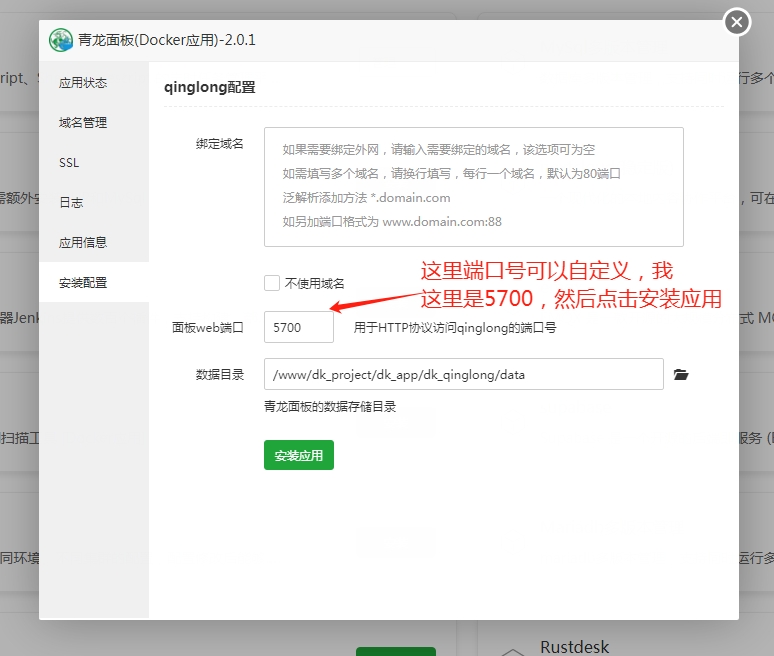
Task: Switch to the 应用状态 tab
Action: (x=83, y=83)
